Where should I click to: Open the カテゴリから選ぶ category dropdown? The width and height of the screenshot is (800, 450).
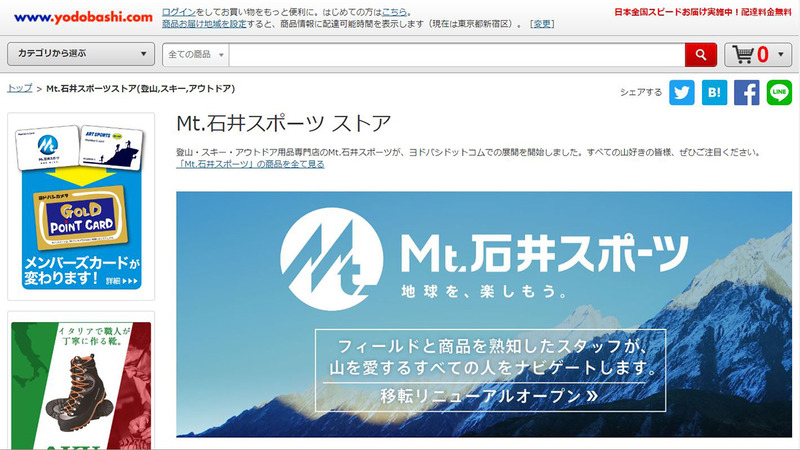(81, 54)
